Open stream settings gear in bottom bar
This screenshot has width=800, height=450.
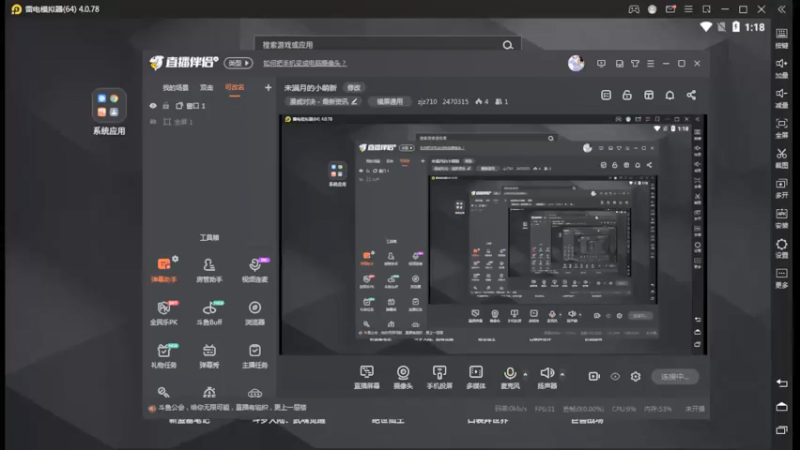click(x=635, y=377)
